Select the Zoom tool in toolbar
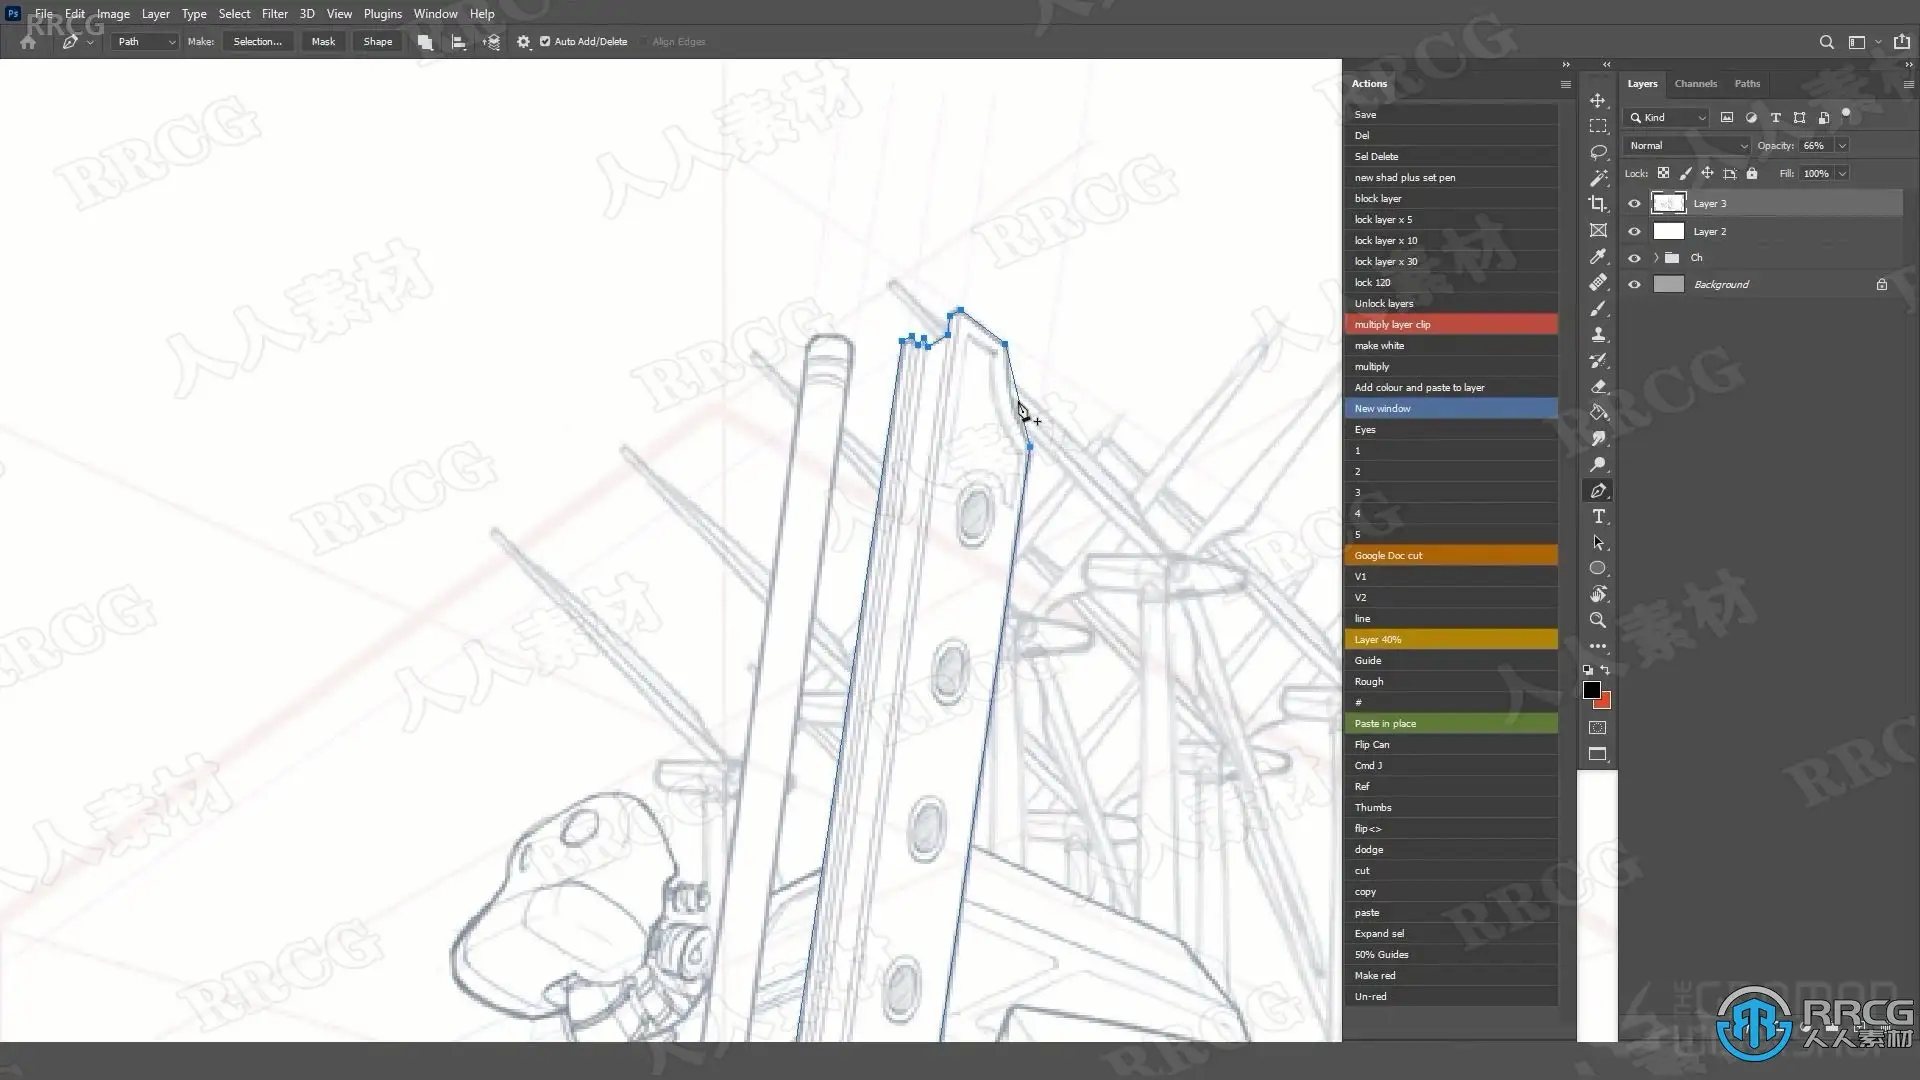The height and width of the screenshot is (1080, 1920). 1598,620
